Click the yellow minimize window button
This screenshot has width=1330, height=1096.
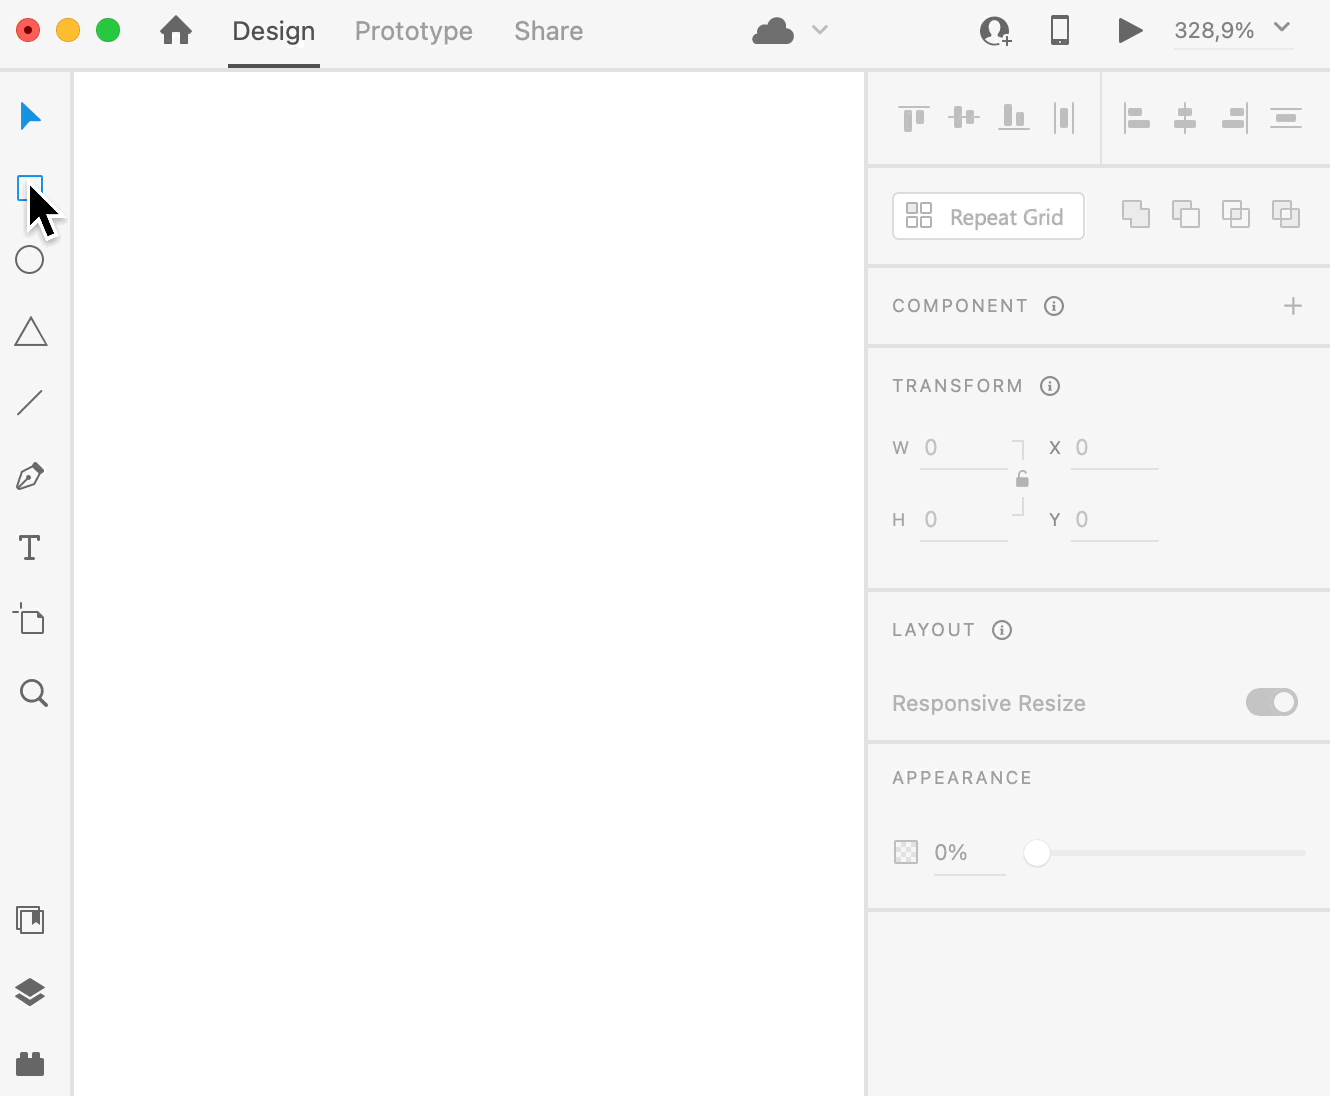(x=68, y=31)
